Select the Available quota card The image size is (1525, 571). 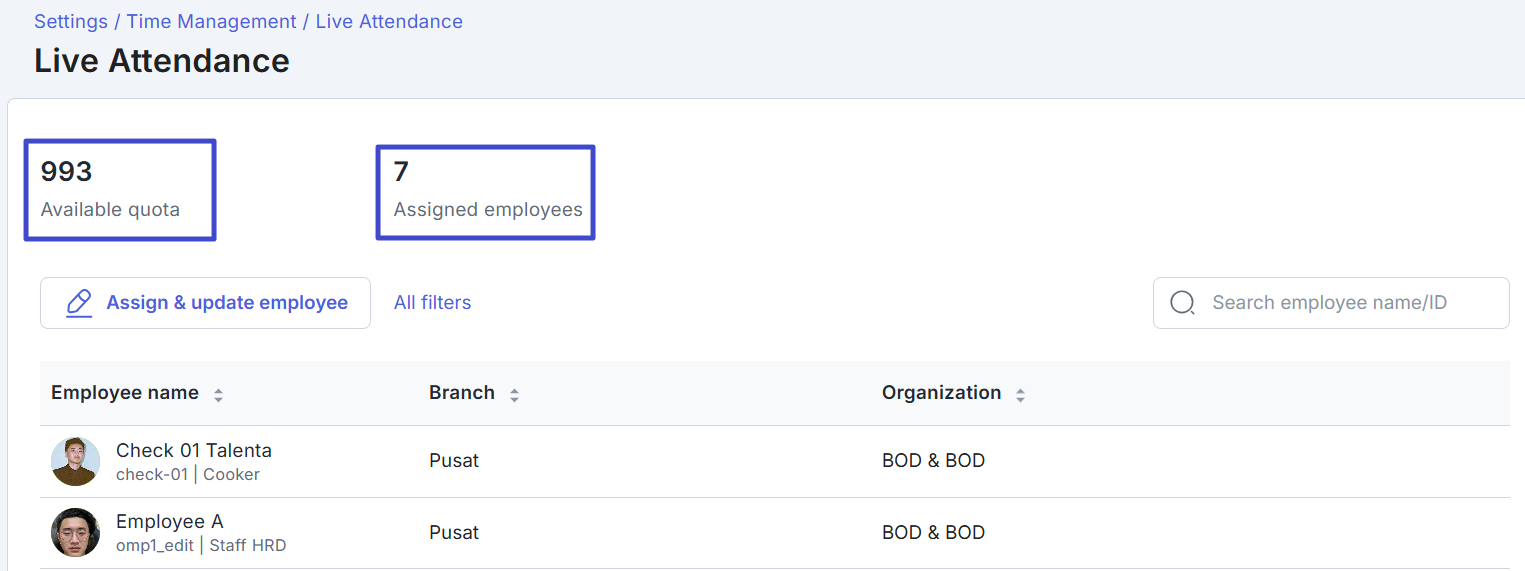[120, 190]
